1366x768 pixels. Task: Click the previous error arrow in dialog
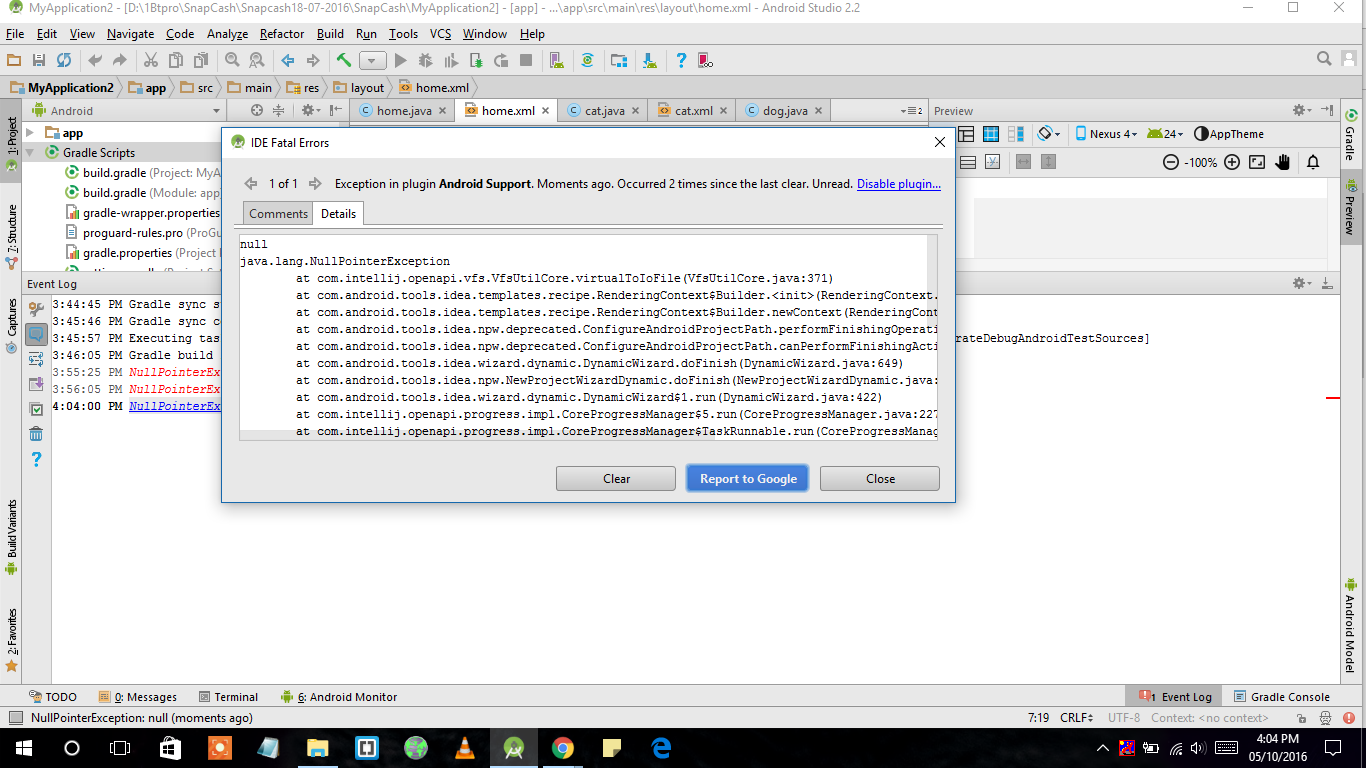point(251,184)
